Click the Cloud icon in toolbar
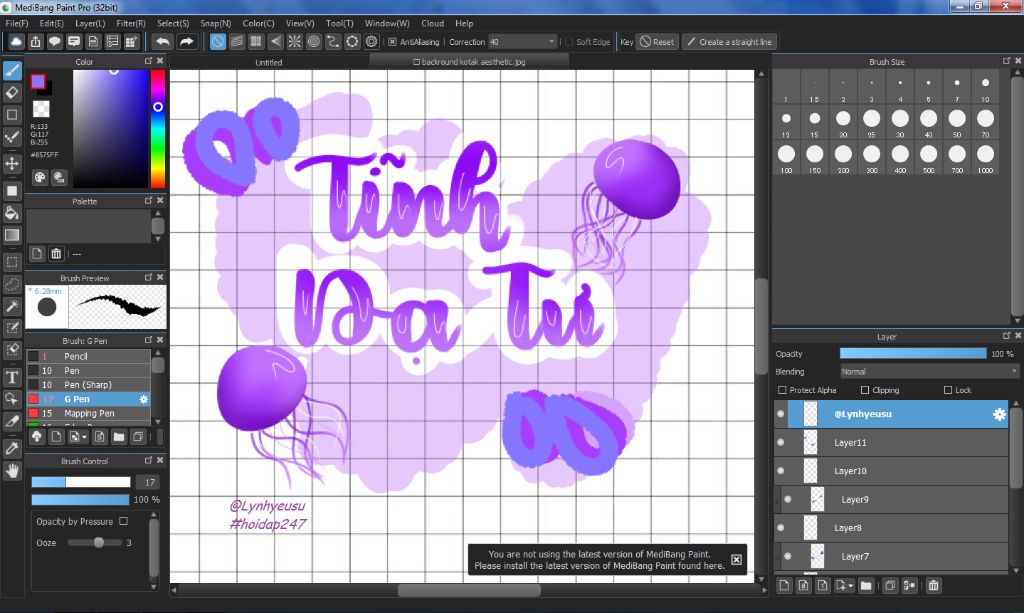The width and height of the screenshot is (1024, 613). pyautogui.click(x=16, y=42)
